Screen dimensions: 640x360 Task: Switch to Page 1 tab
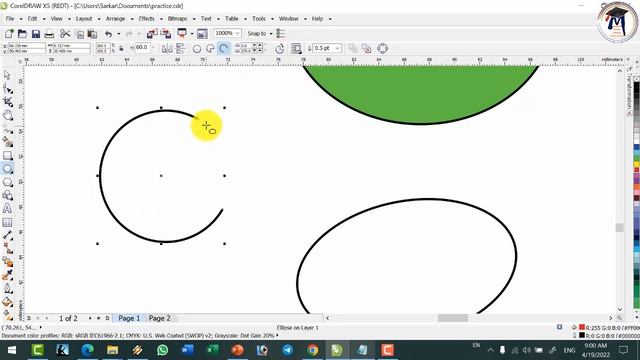129,318
